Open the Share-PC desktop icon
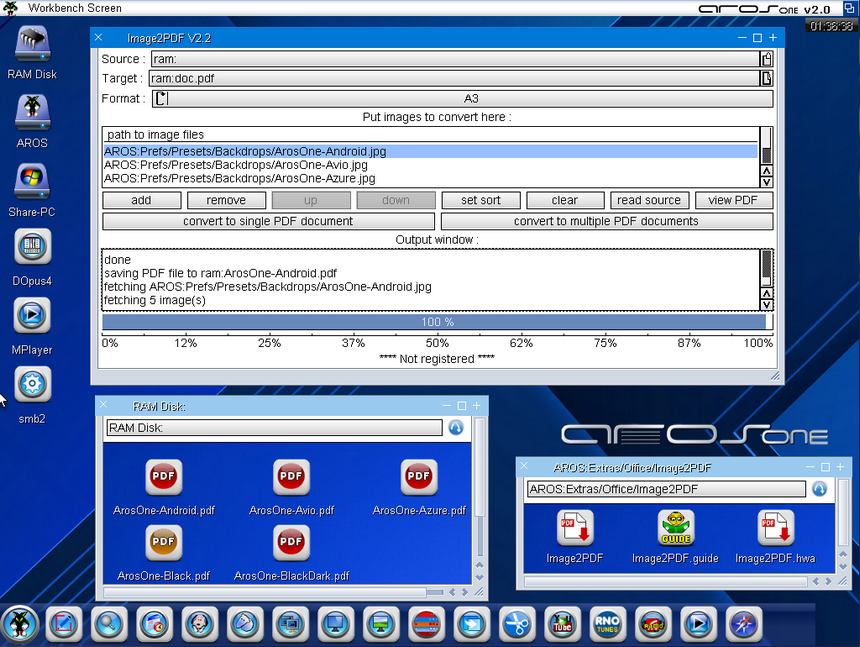The height and width of the screenshot is (647, 860). [32, 181]
